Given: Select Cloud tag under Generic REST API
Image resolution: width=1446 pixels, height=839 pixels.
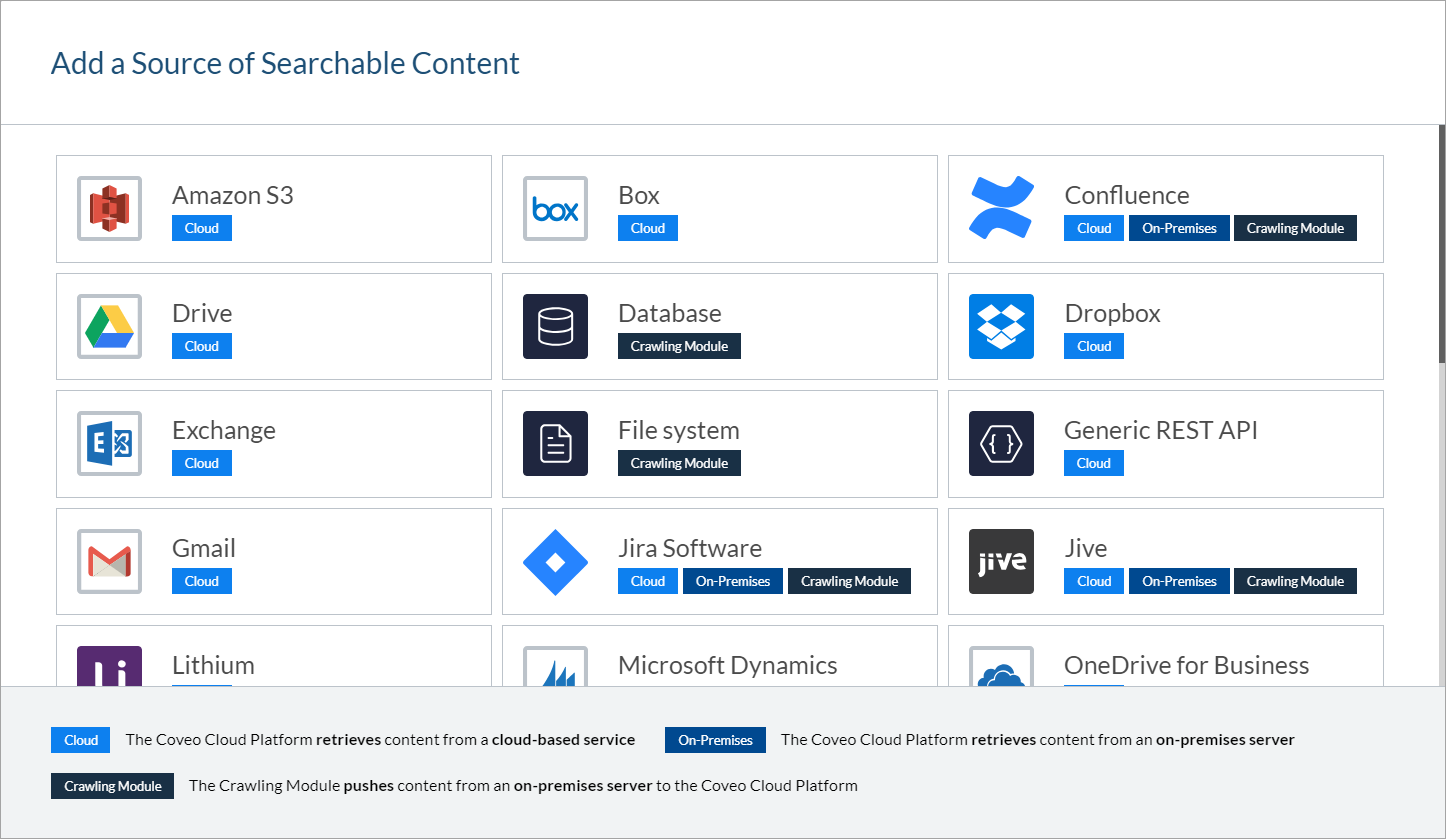Looking at the screenshot, I should point(1094,463).
